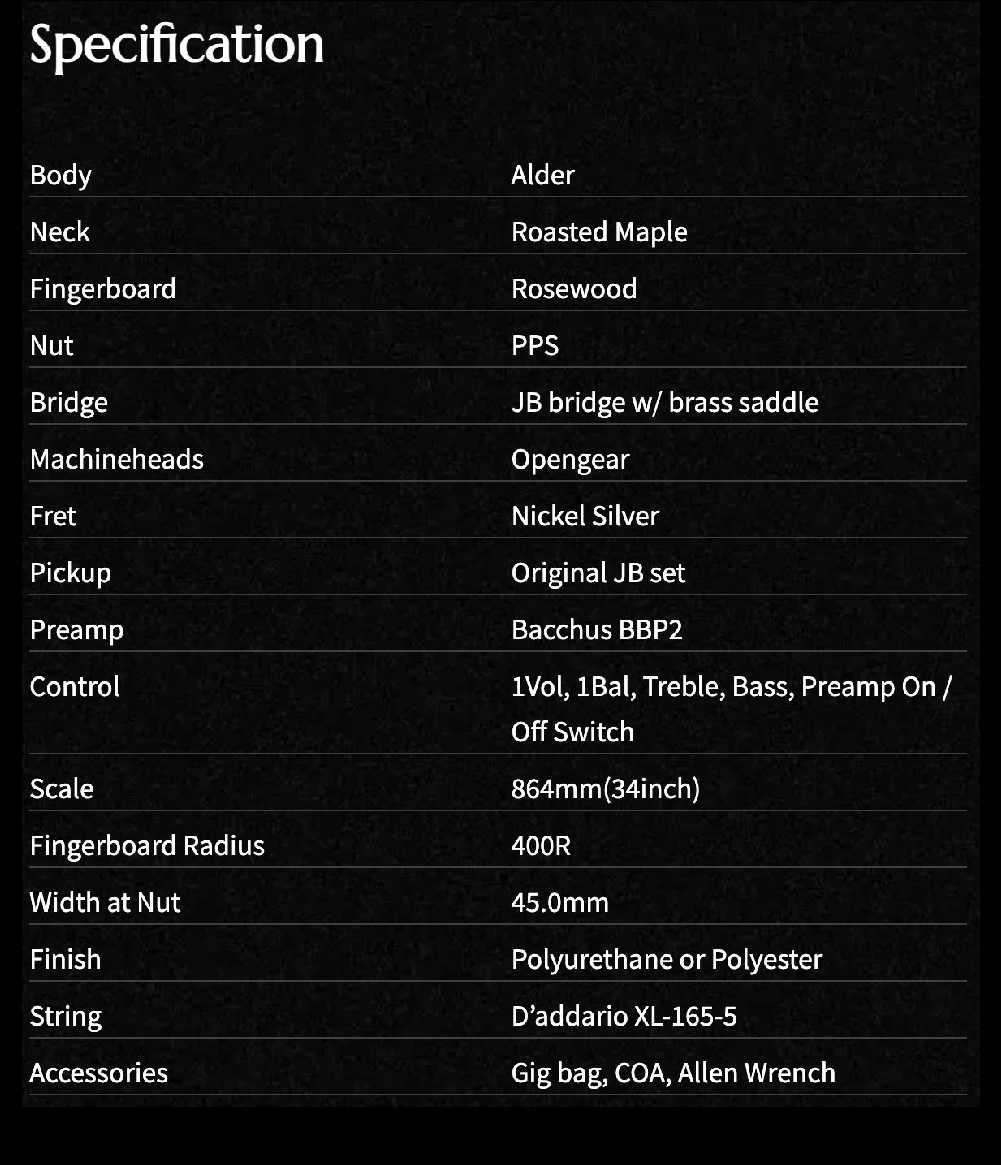Click the Roasted Maple neck value
Image resolution: width=1001 pixels, height=1165 pixels.
tap(599, 232)
